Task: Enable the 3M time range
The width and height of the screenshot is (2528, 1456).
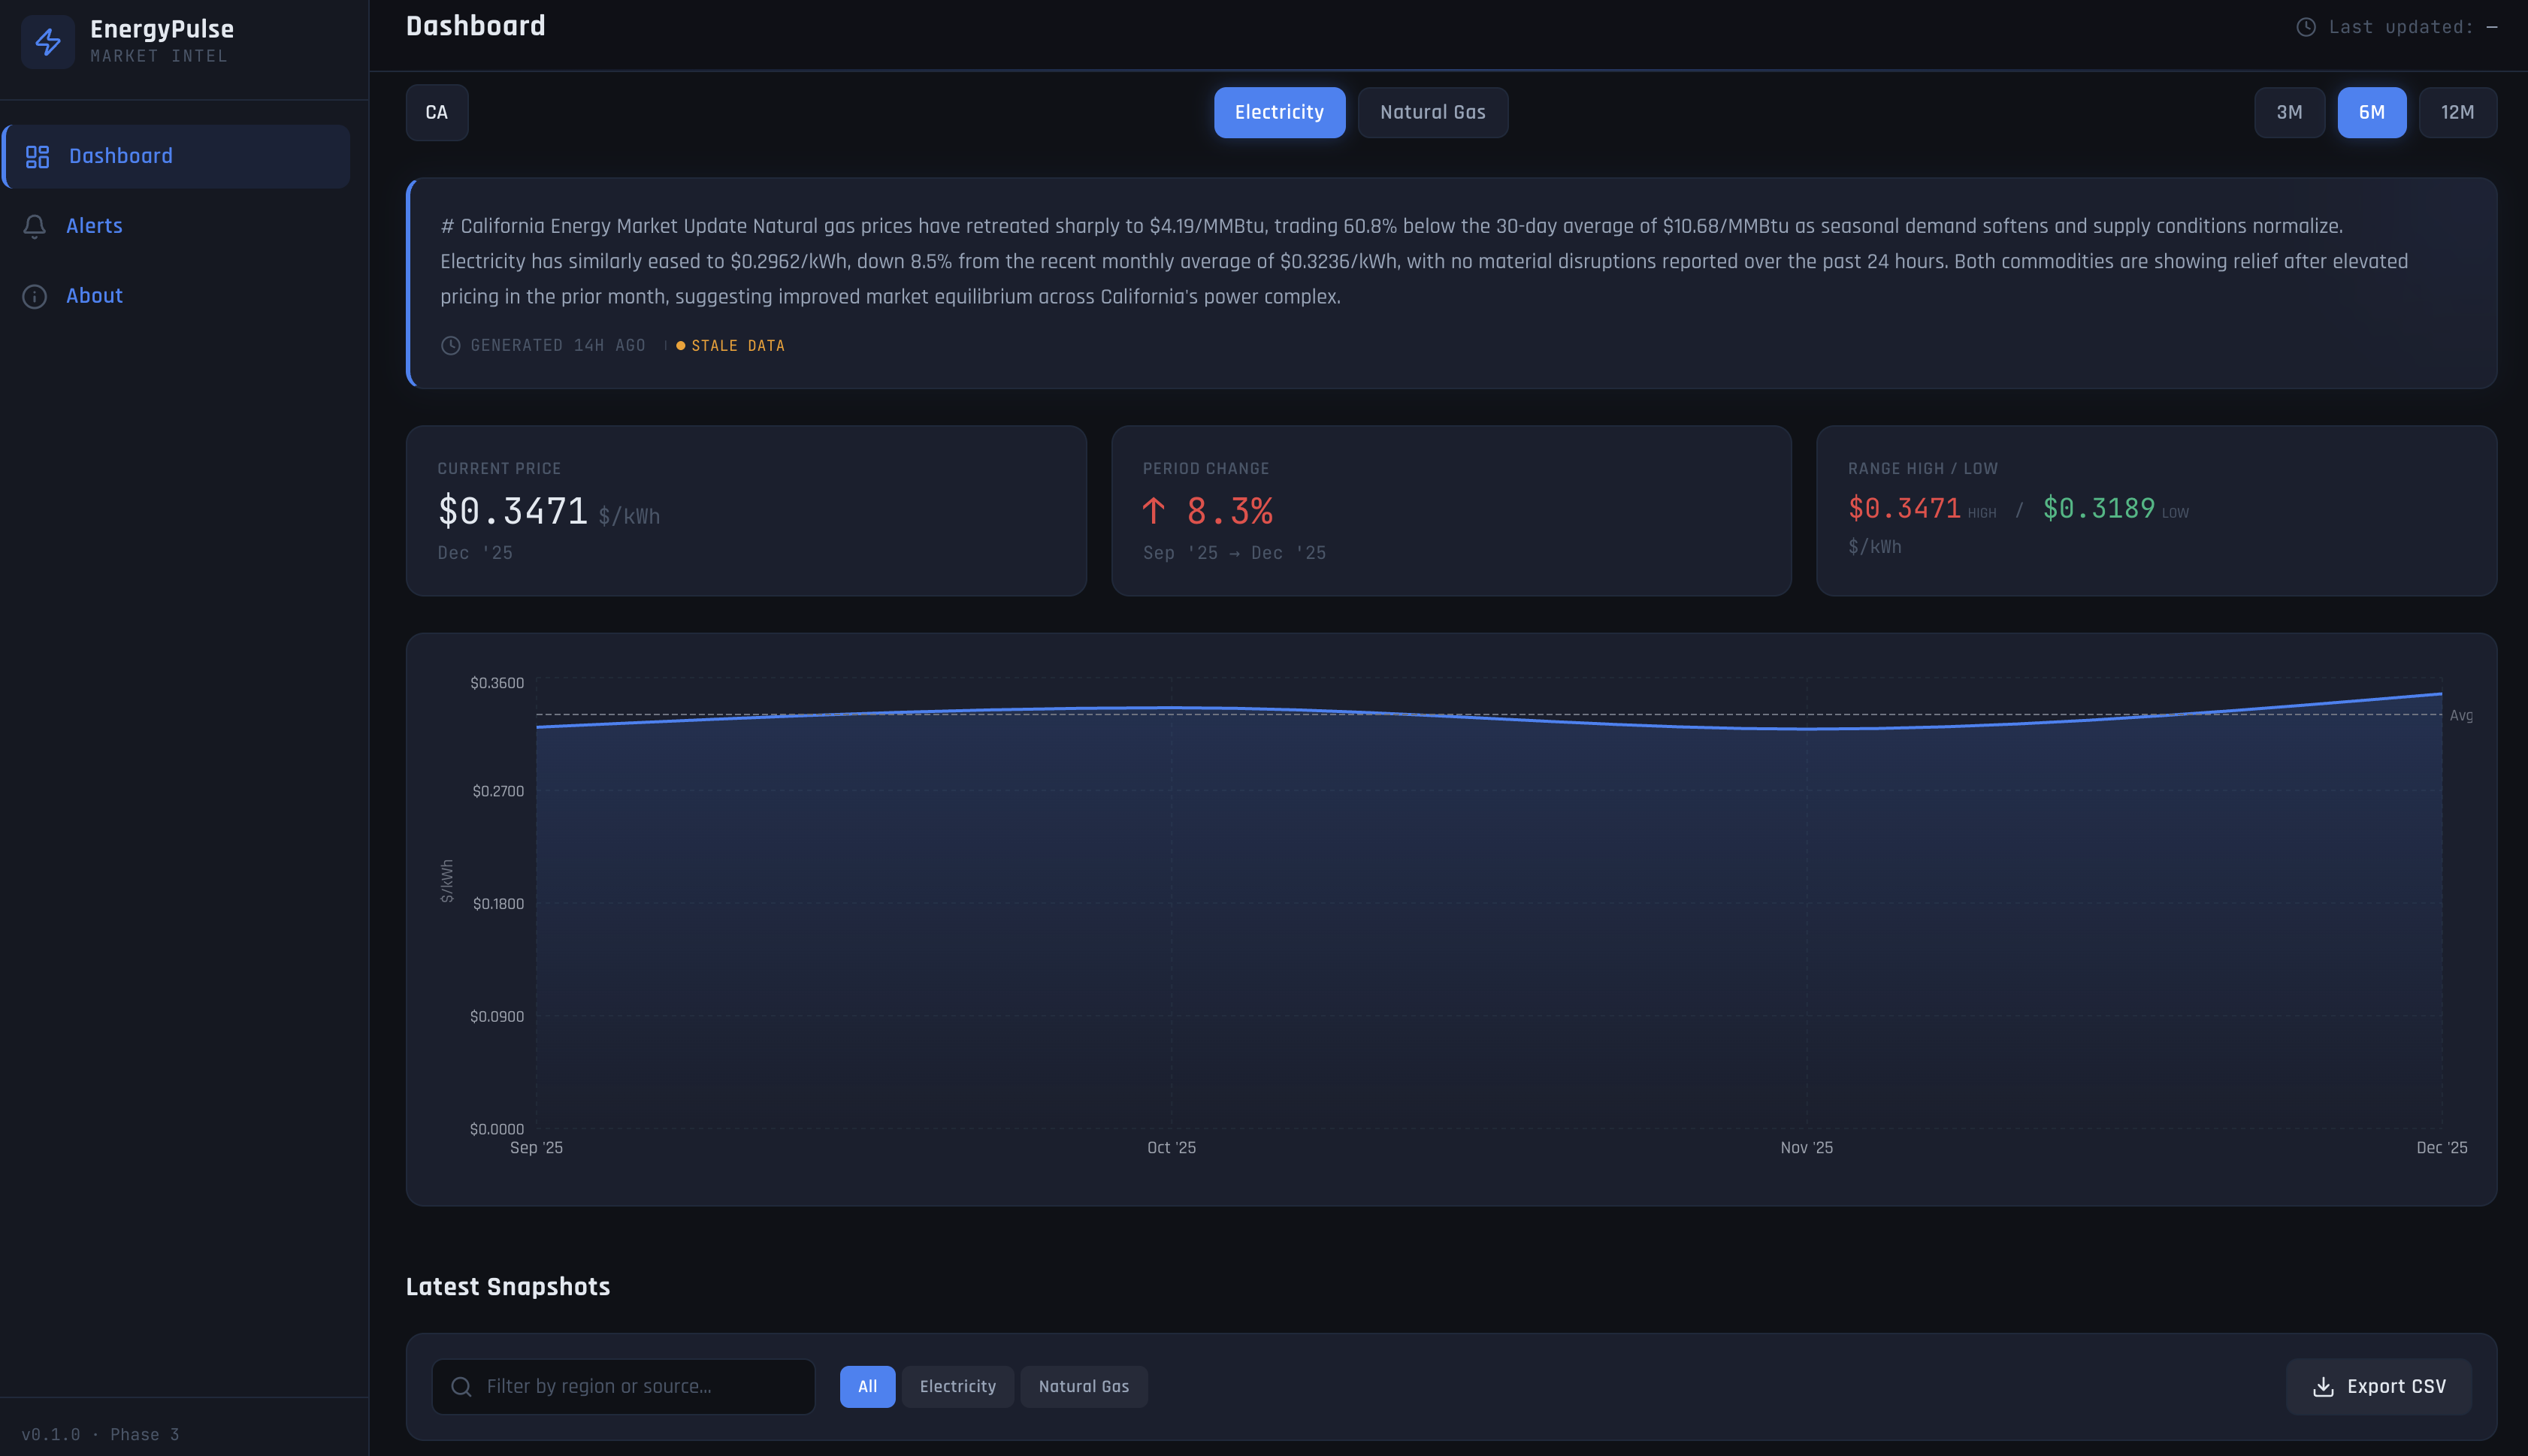Action: 2289,112
